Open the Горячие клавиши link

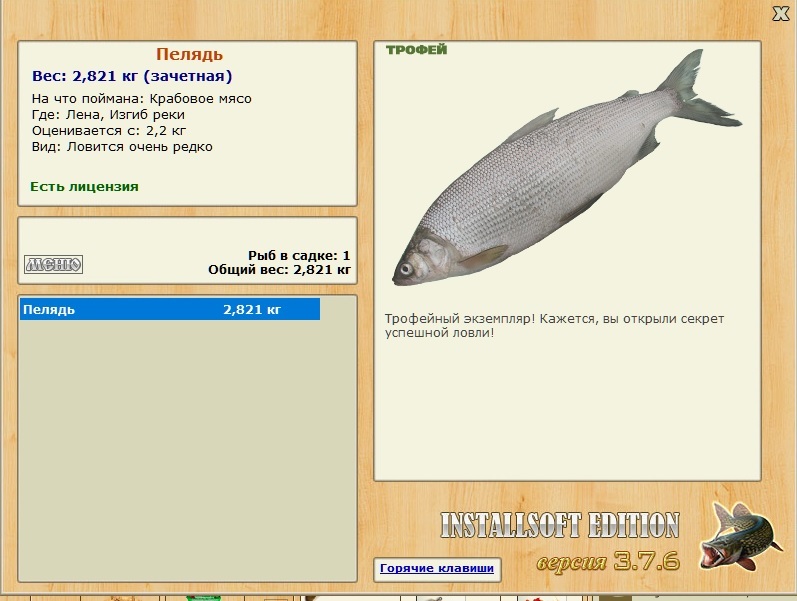tap(437, 568)
